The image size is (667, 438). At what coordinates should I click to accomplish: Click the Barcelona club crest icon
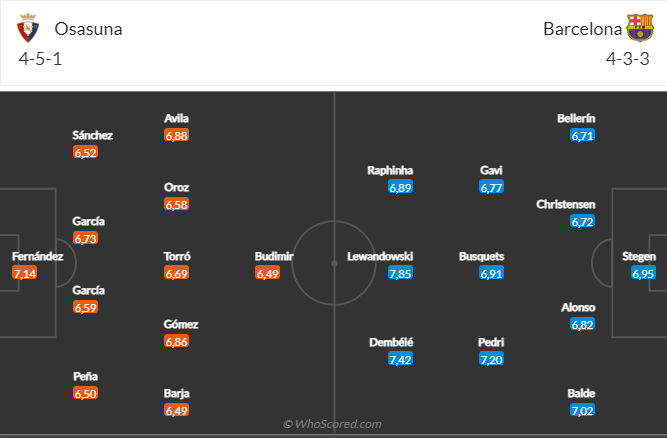point(638,28)
